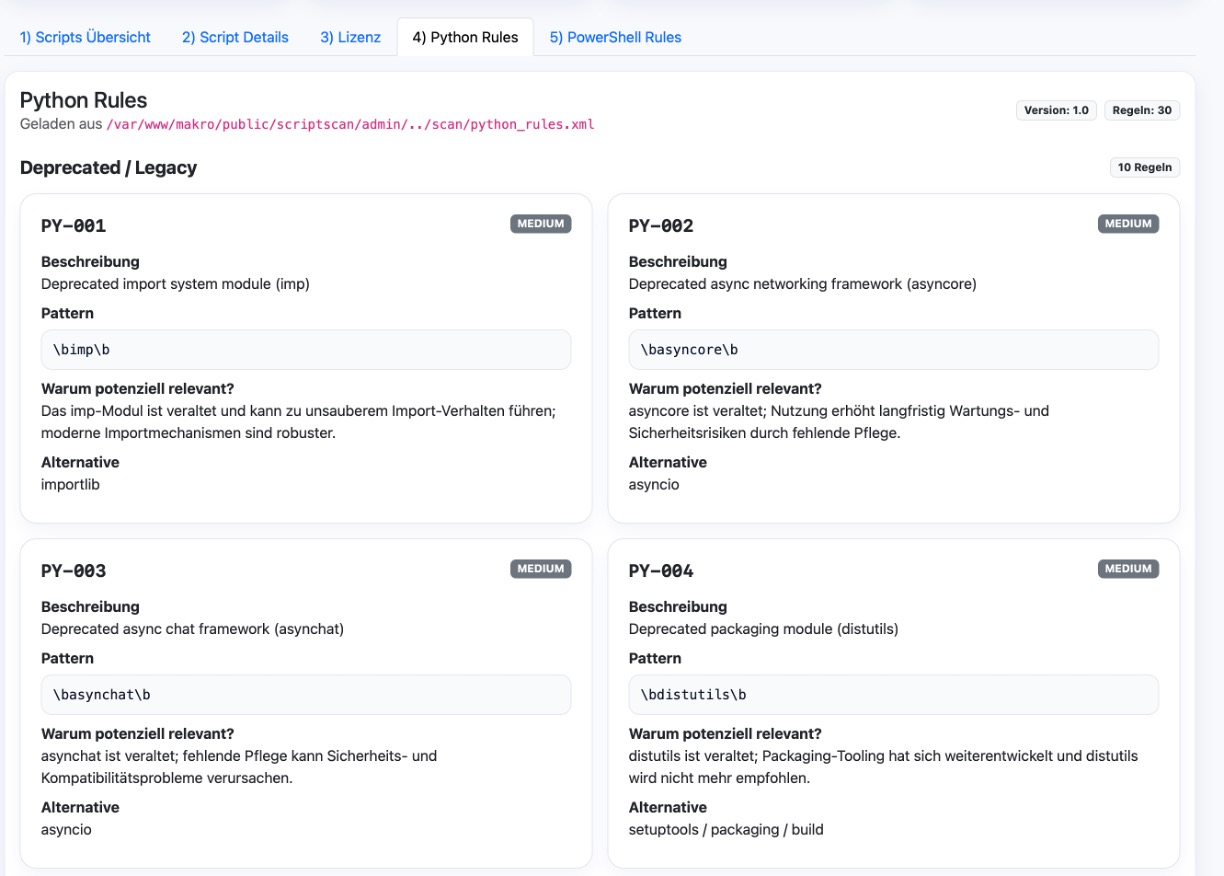
Task: Click the Regeln: 30 badge
Action: pyautogui.click(x=1142, y=110)
